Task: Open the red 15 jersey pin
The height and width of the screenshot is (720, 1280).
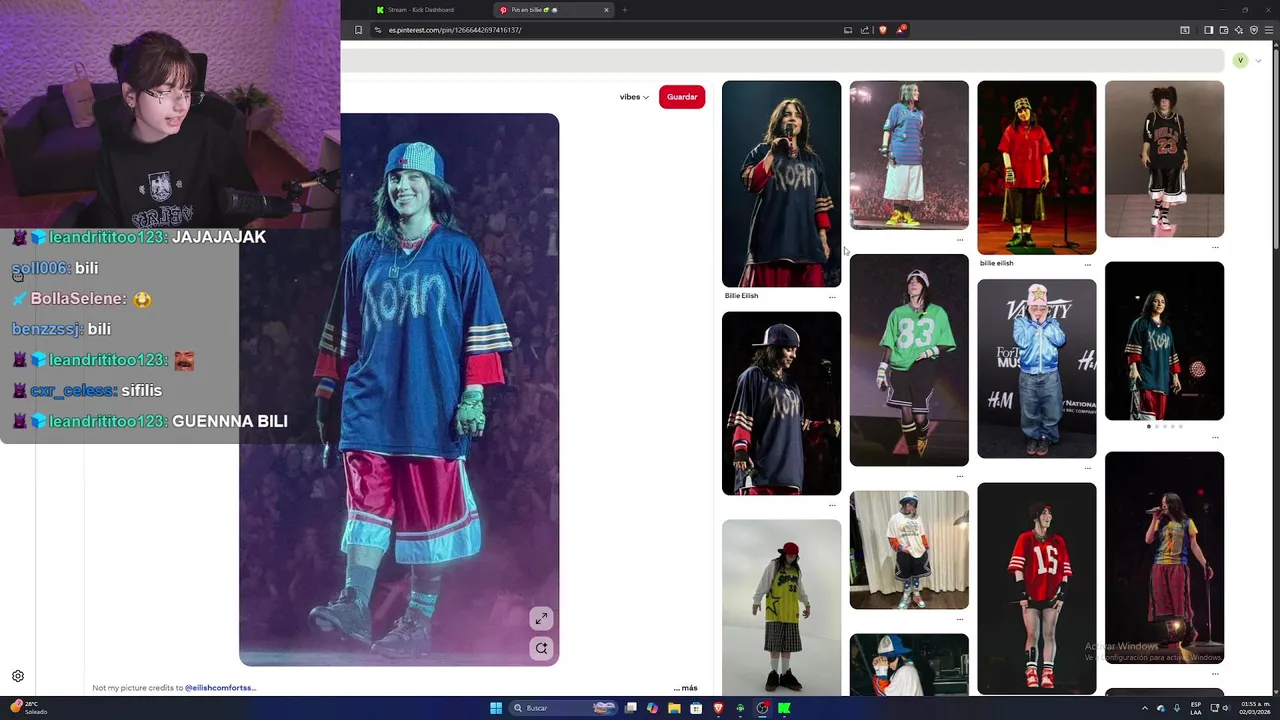Action: coord(1036,588)
